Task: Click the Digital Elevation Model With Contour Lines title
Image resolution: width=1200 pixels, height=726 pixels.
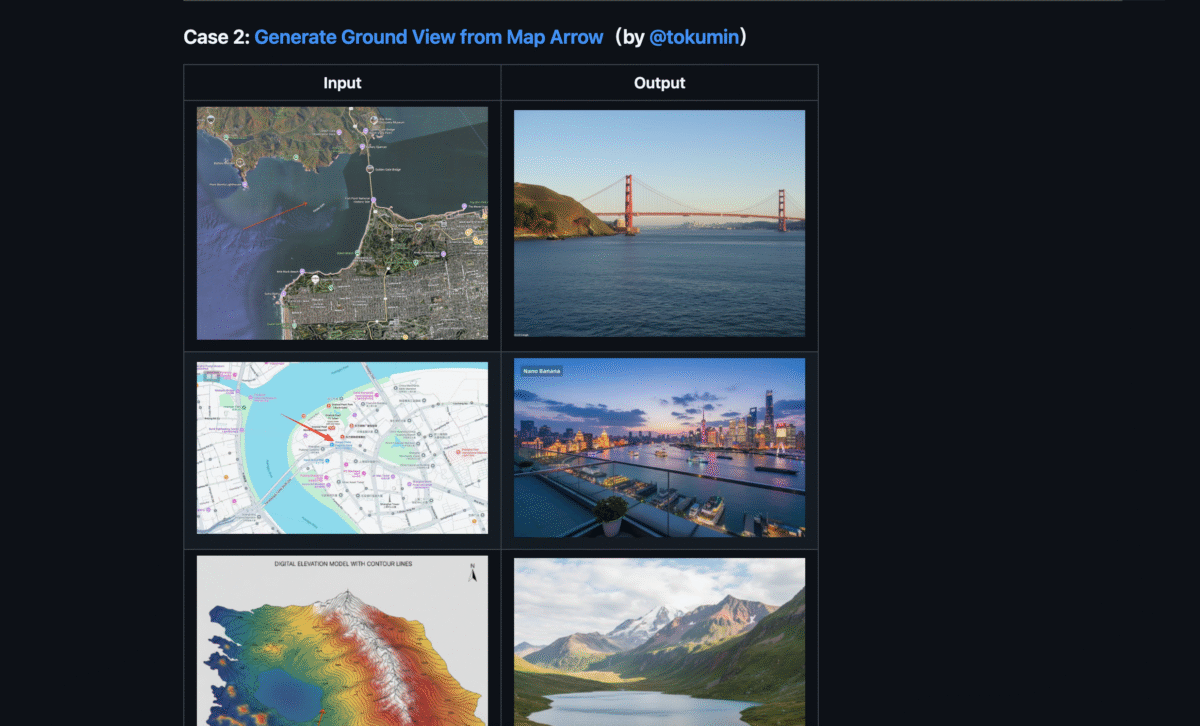Action: 343,564
